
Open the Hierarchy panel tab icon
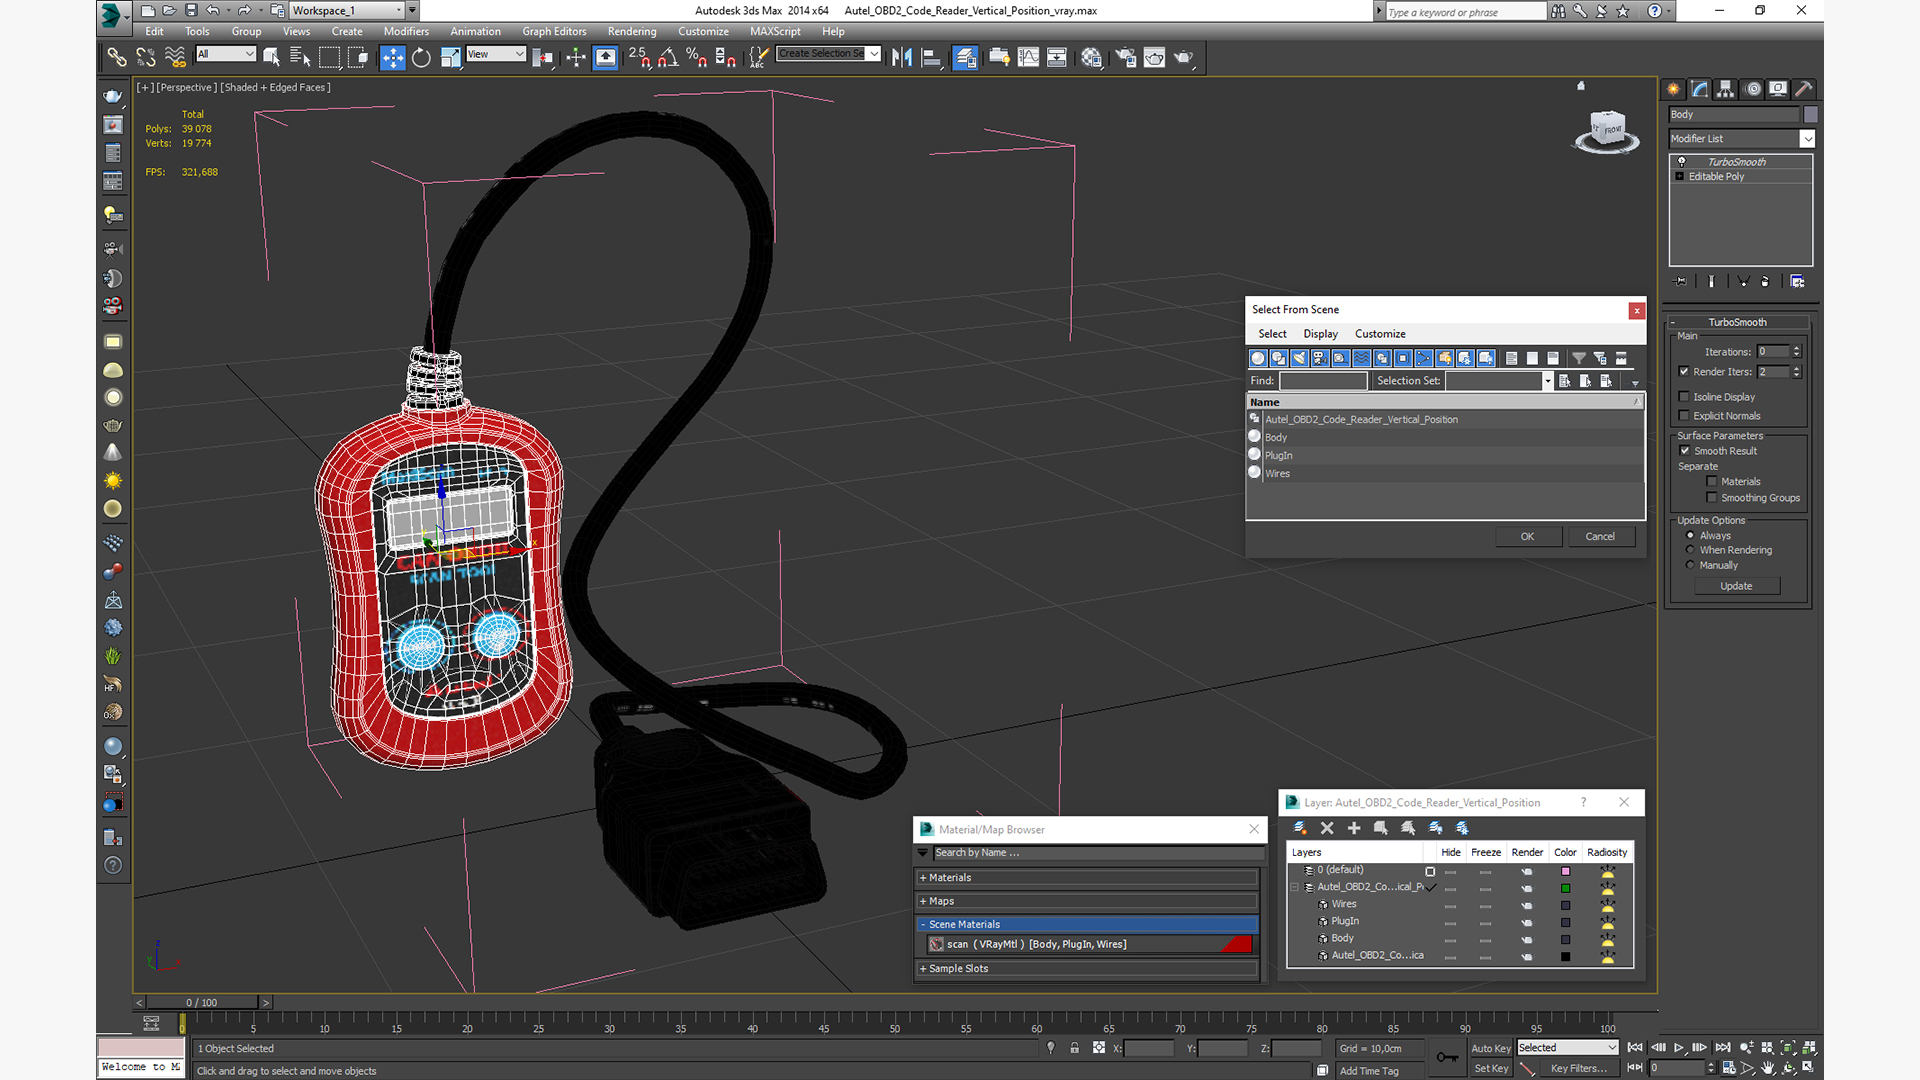coord(1726,89)
